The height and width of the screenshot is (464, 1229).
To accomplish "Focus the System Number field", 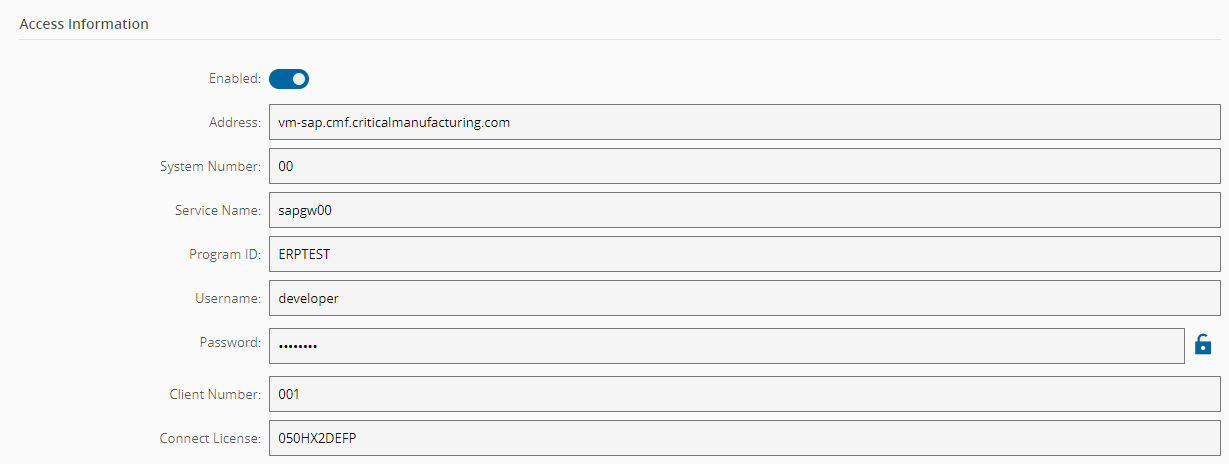I will pyautogui.click(x=744, y=166).
